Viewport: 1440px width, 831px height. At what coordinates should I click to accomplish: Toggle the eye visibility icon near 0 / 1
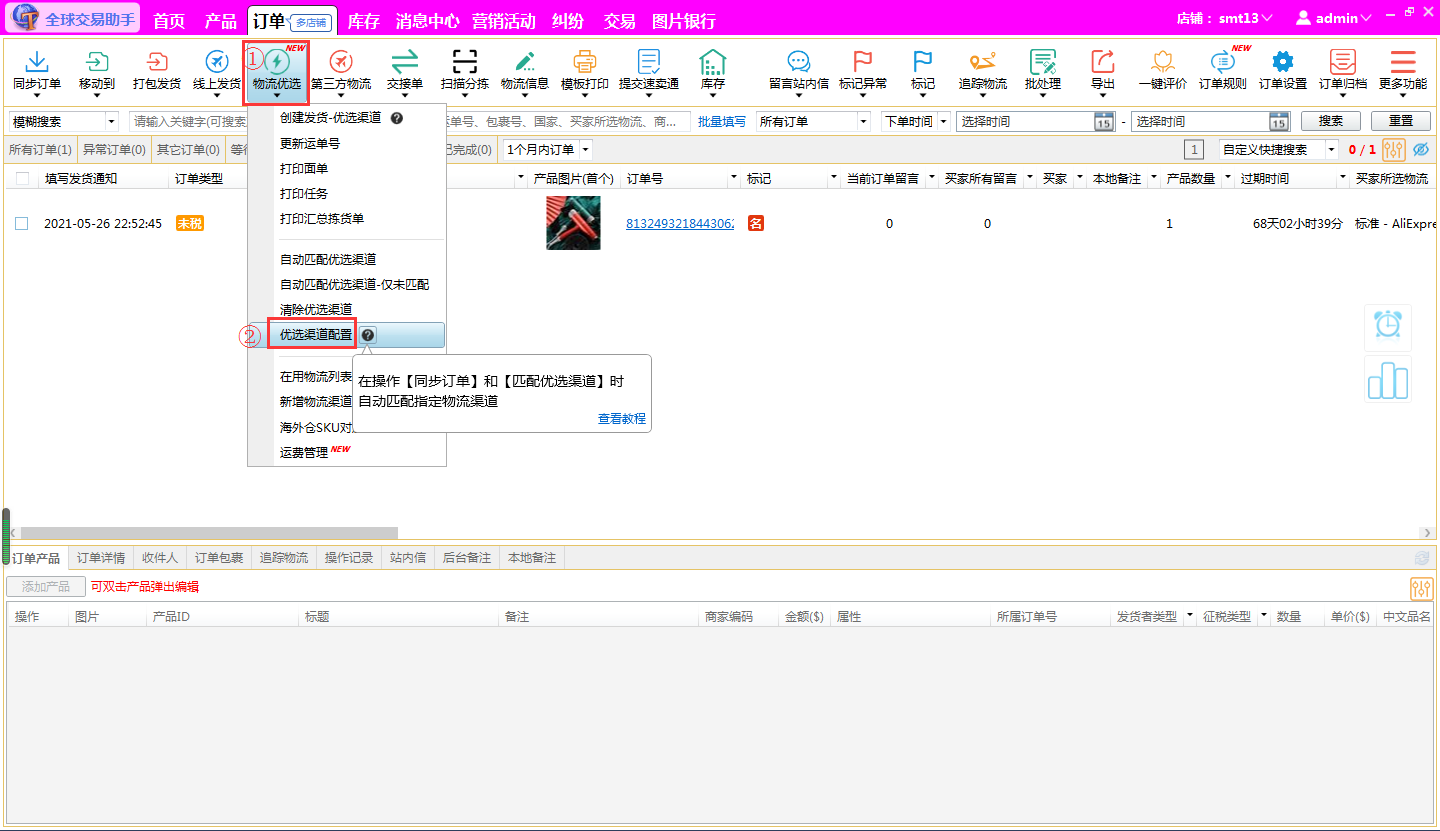click(1421, 150)
